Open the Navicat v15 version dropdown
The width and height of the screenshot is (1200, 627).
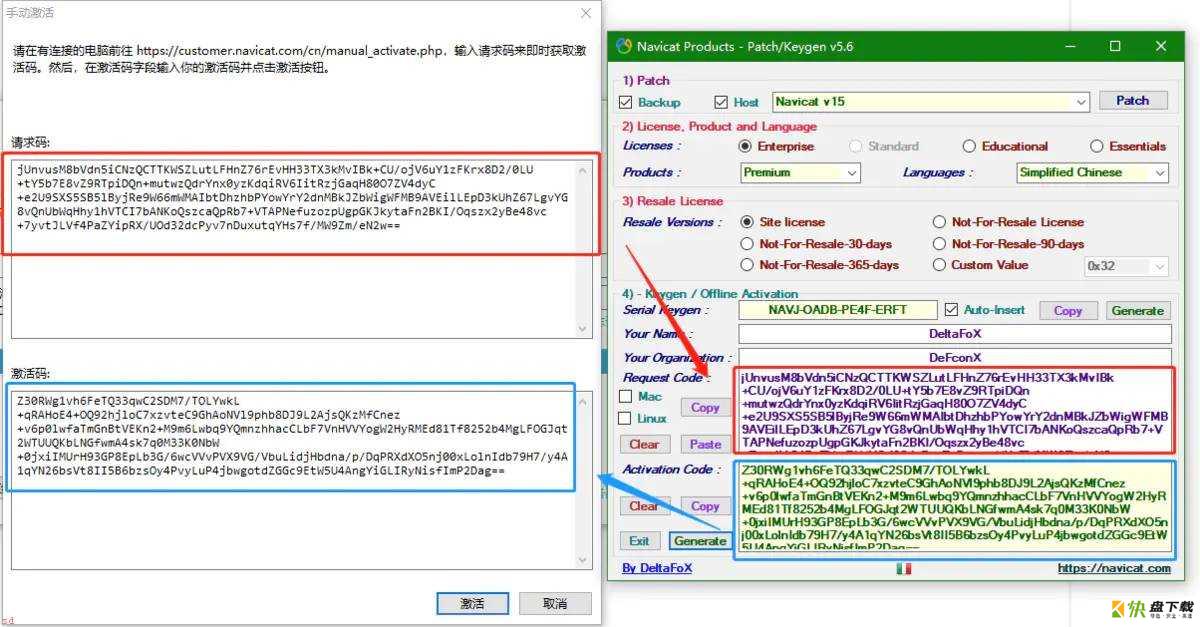[931, 101]
